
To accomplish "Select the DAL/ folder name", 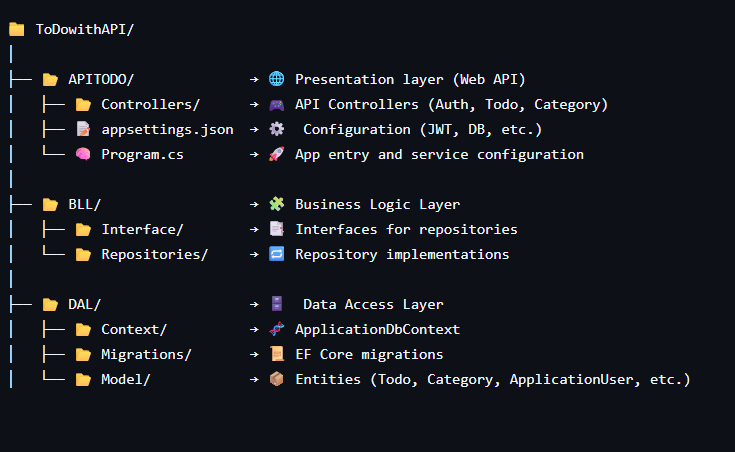I will click(x=85, y=304).
